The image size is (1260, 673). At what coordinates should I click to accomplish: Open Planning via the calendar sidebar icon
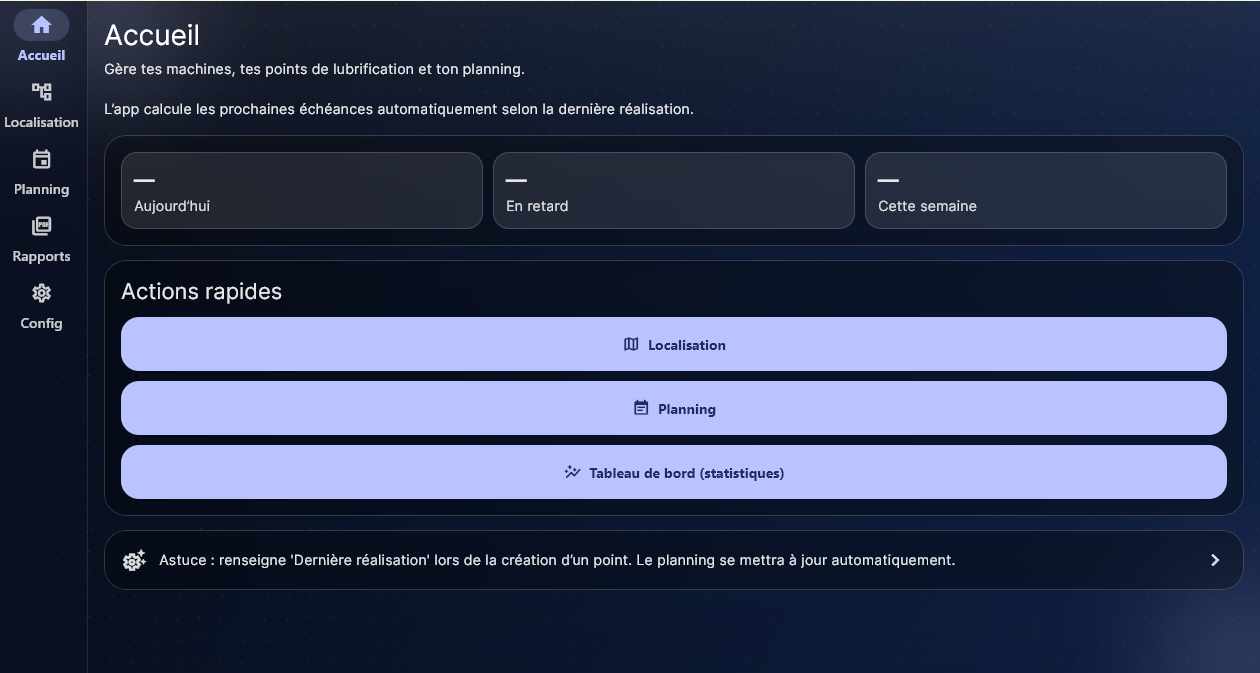[41, 158]
